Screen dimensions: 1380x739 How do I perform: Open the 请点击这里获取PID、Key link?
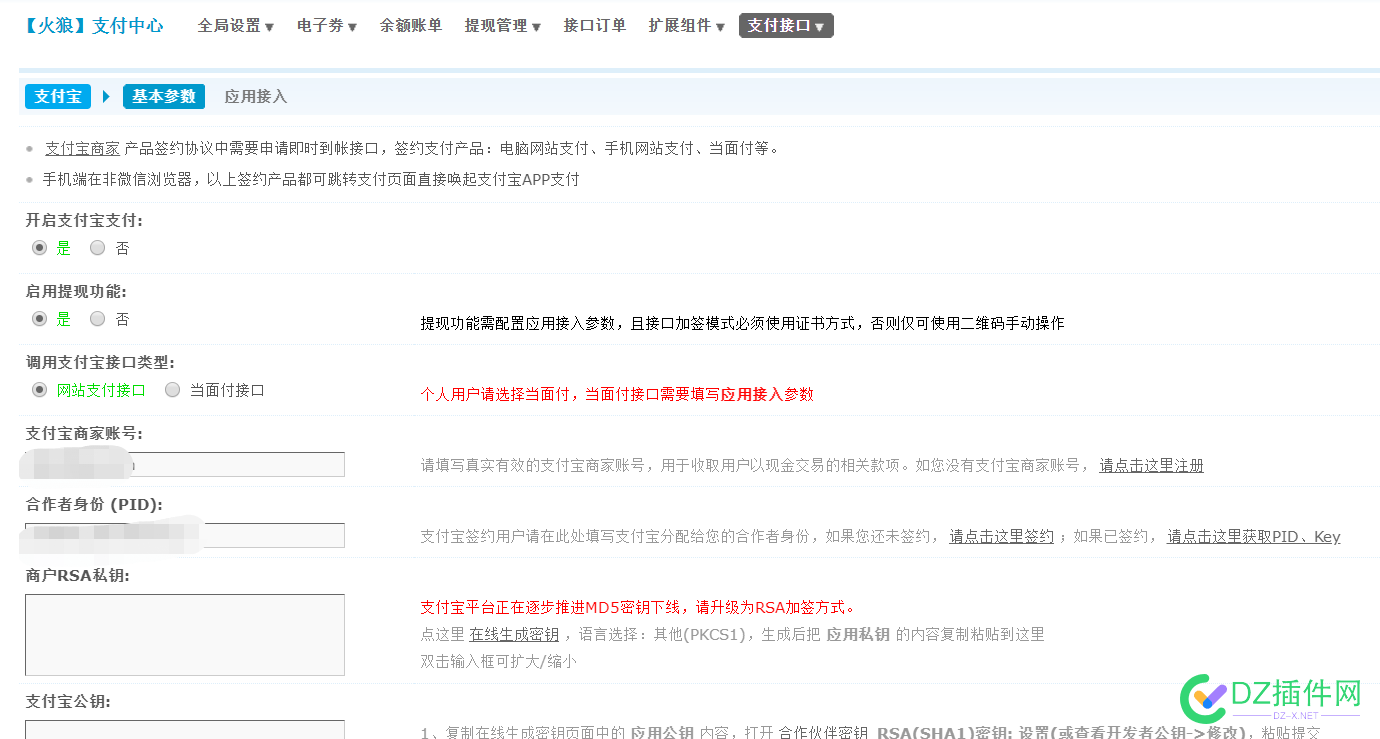coord(1254,536)
